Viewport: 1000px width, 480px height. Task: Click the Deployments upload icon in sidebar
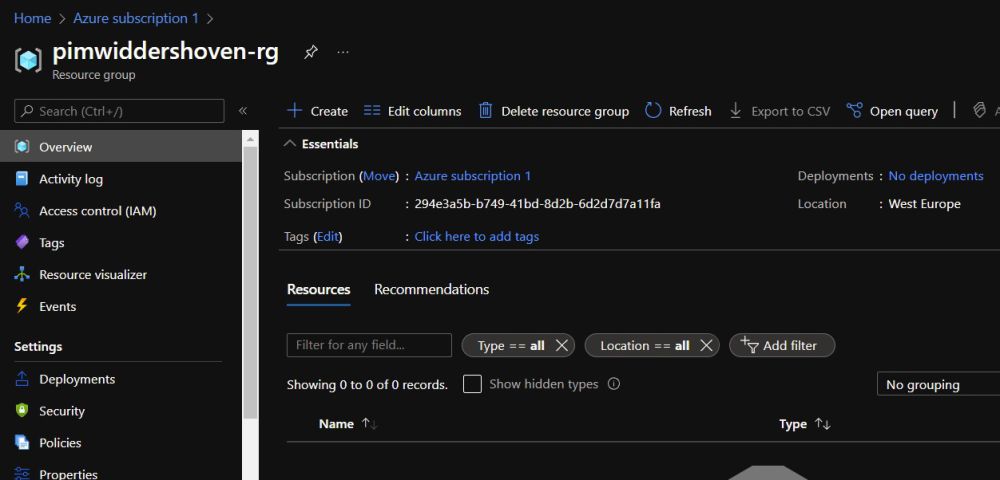pos(22,379)
